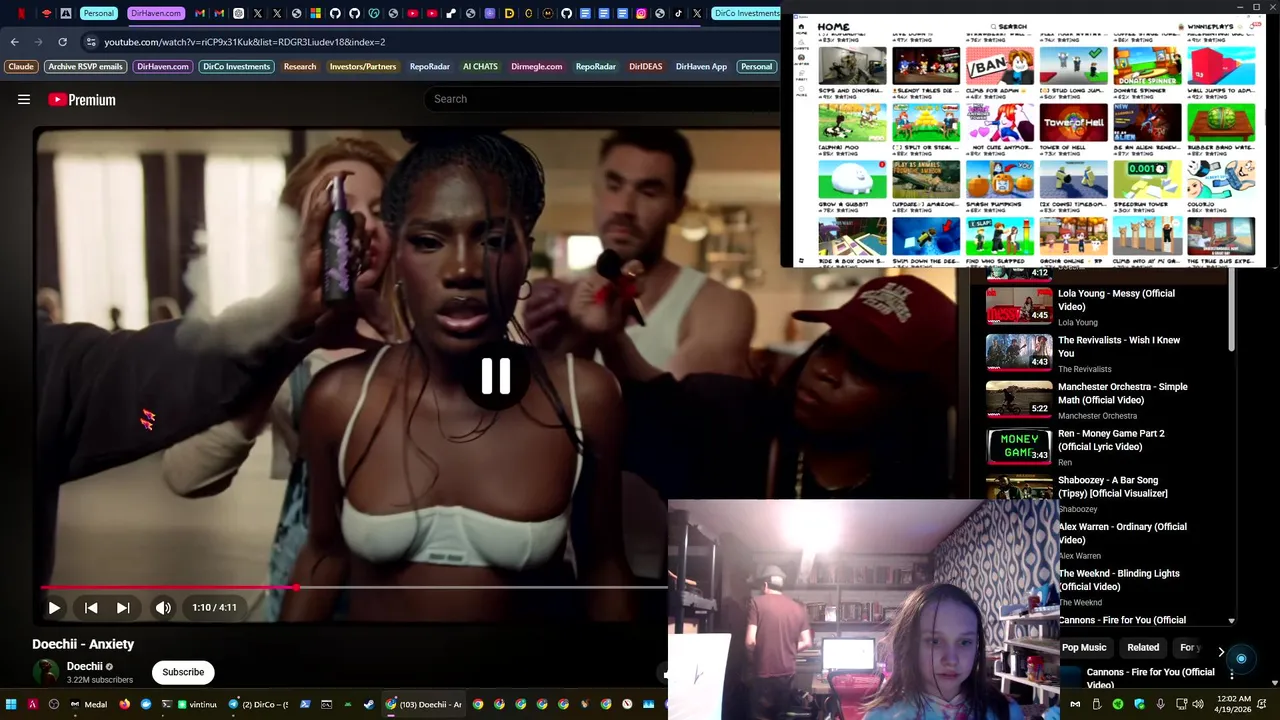Select the Pop Music filter chip
1280x720 pixels.
(x=1084, y=648)
